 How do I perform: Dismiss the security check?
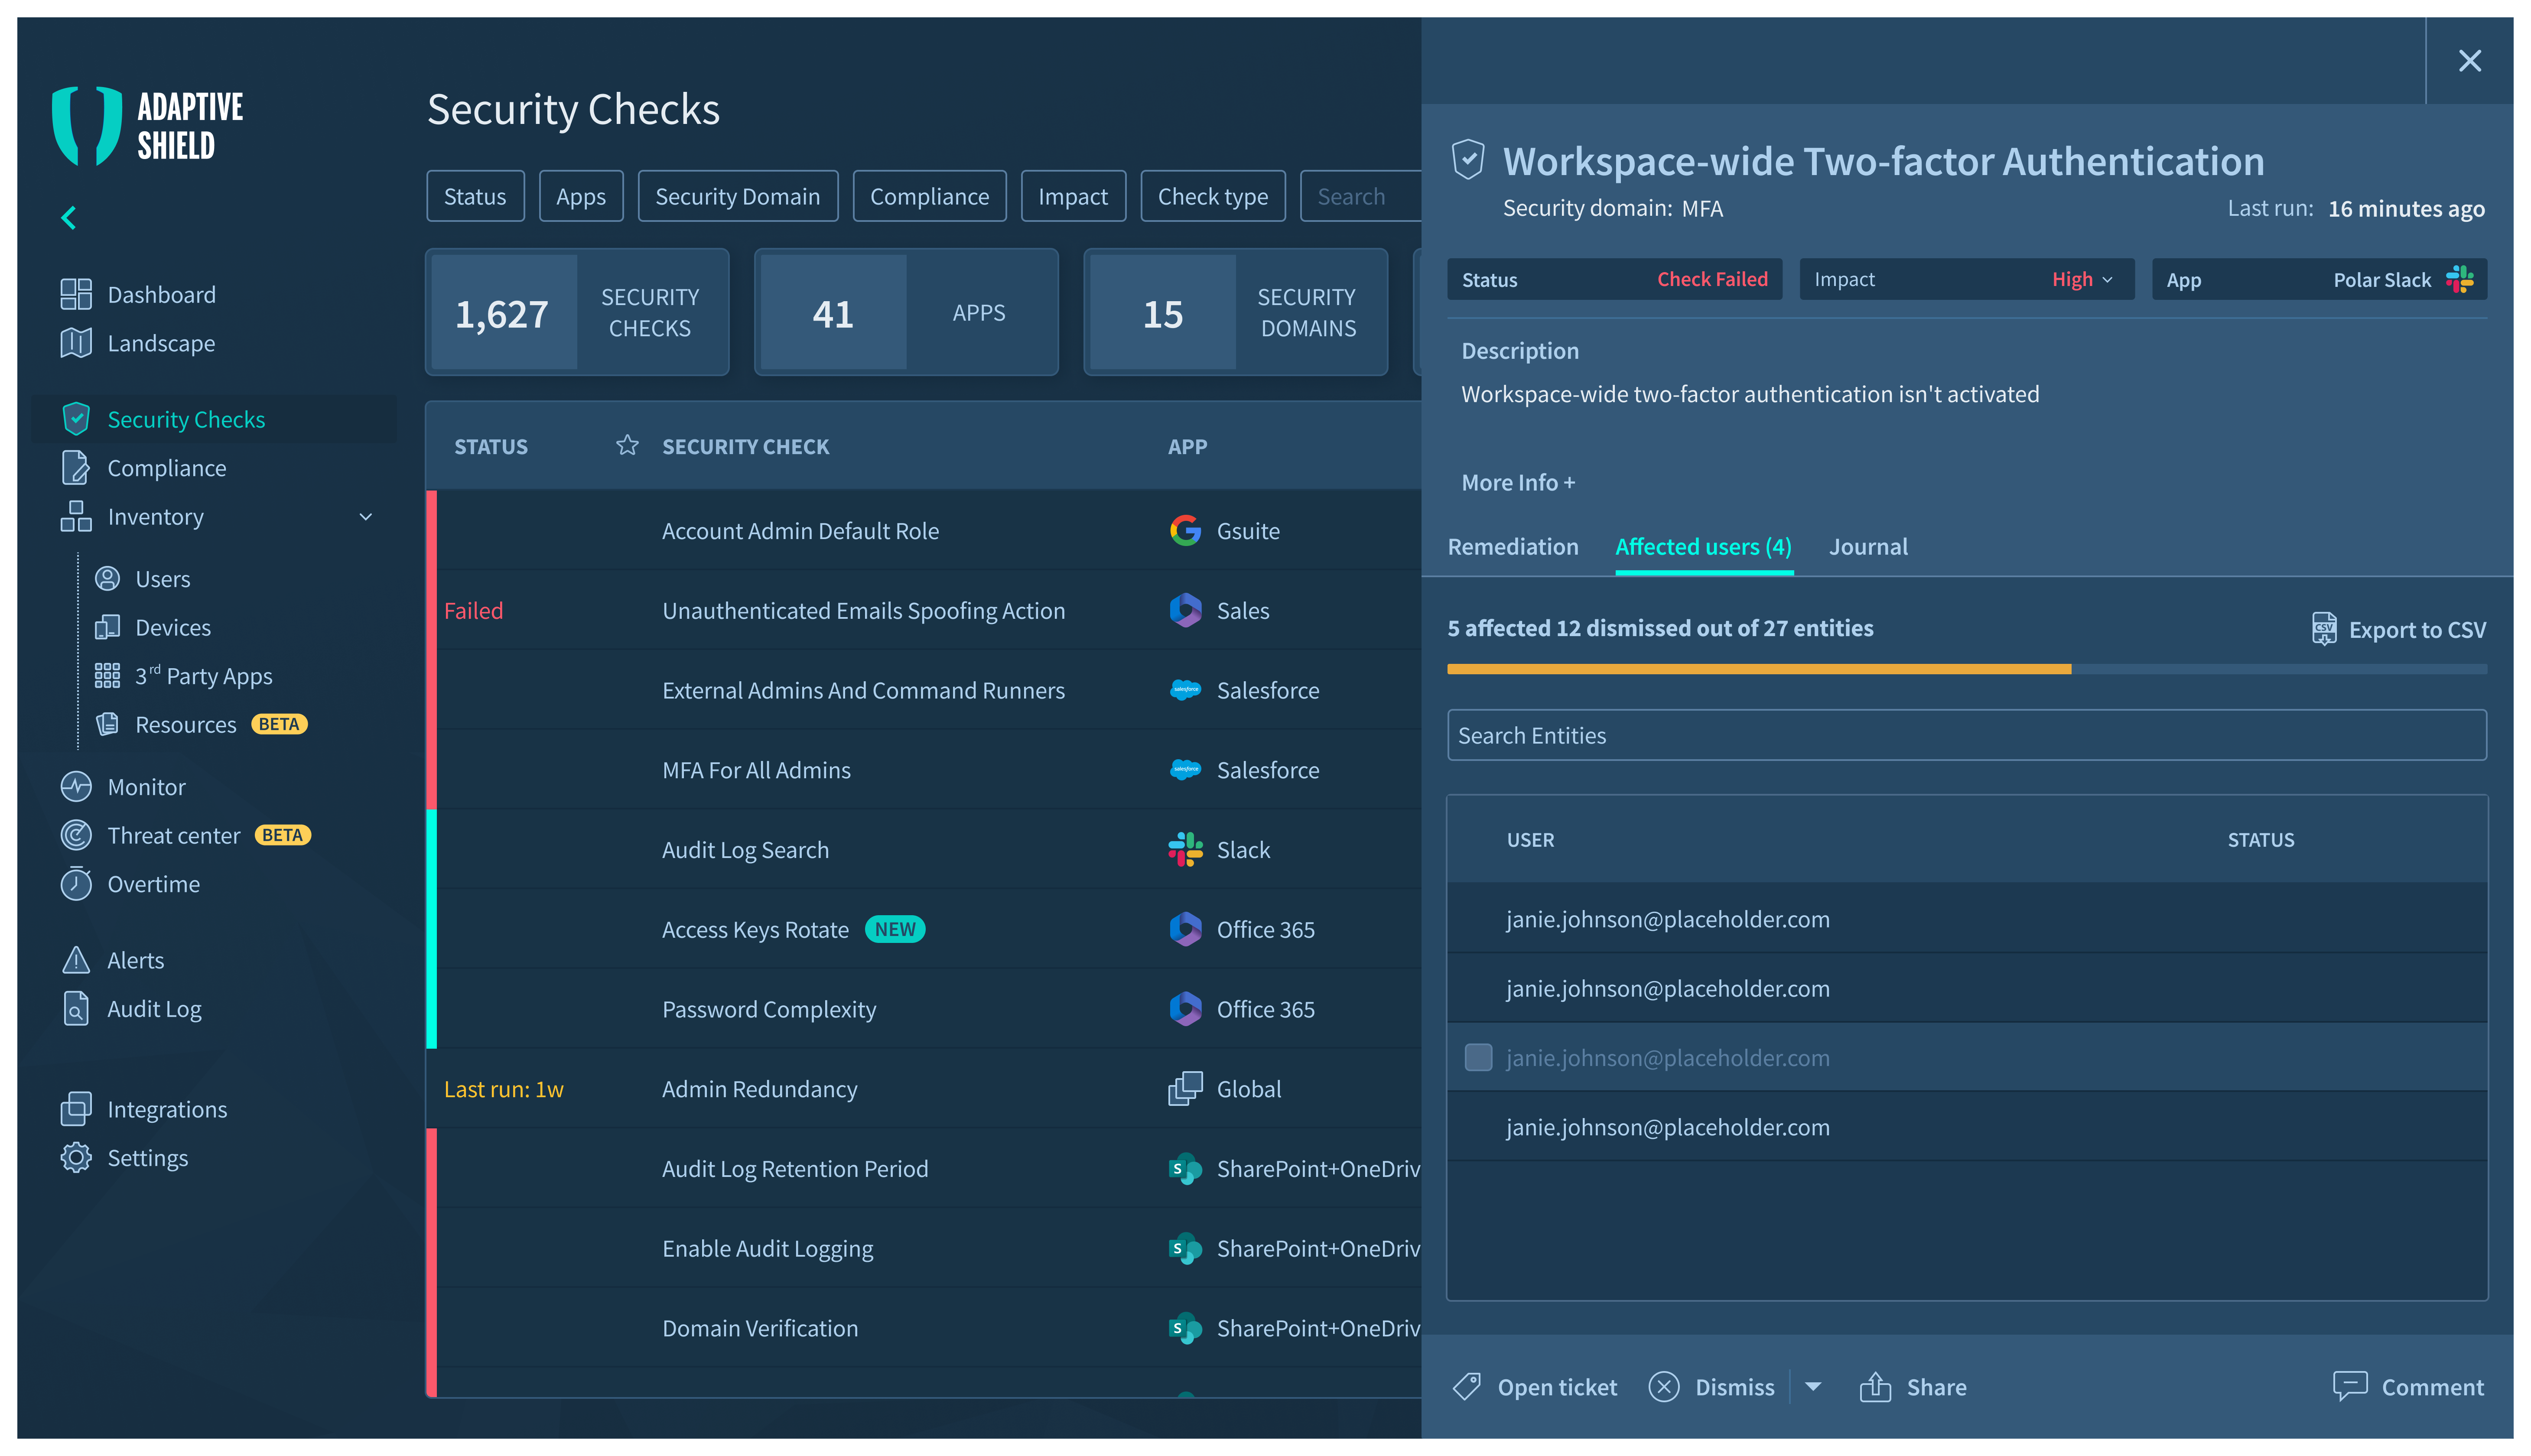tap(1712, 1387)
